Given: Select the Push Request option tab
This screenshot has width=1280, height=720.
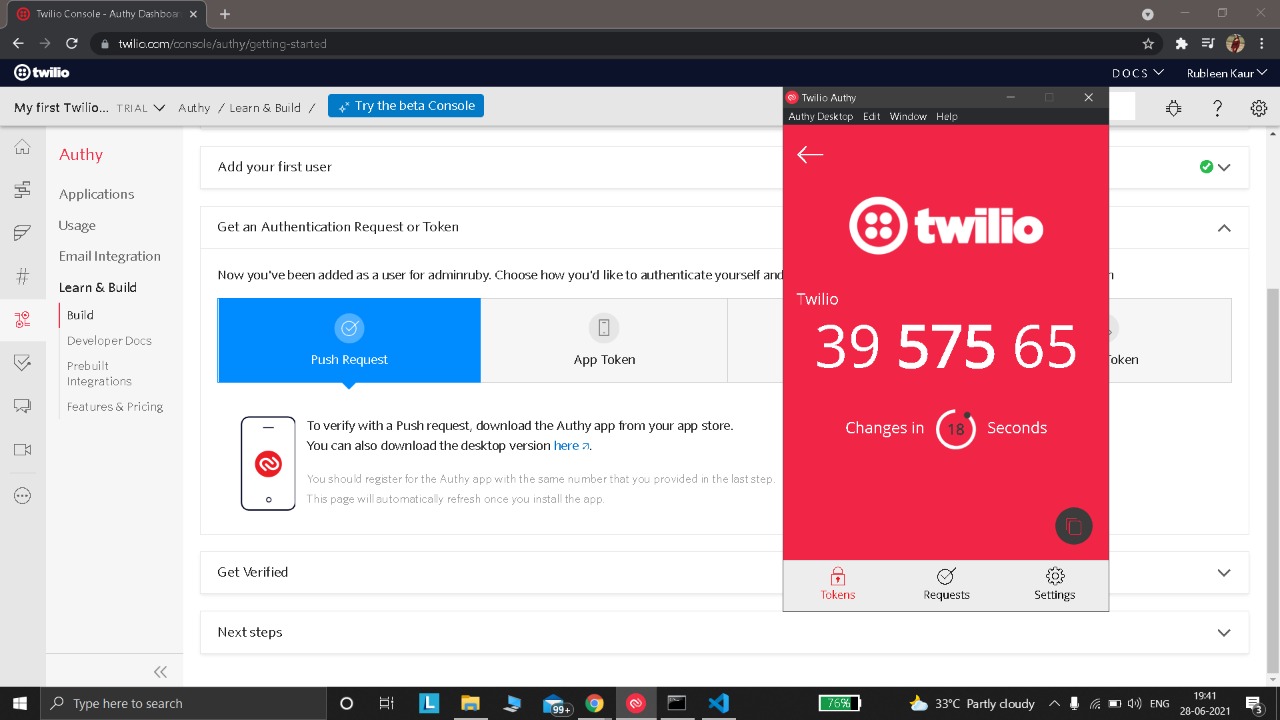Looking at the screenshot, I should click(349, 340).
